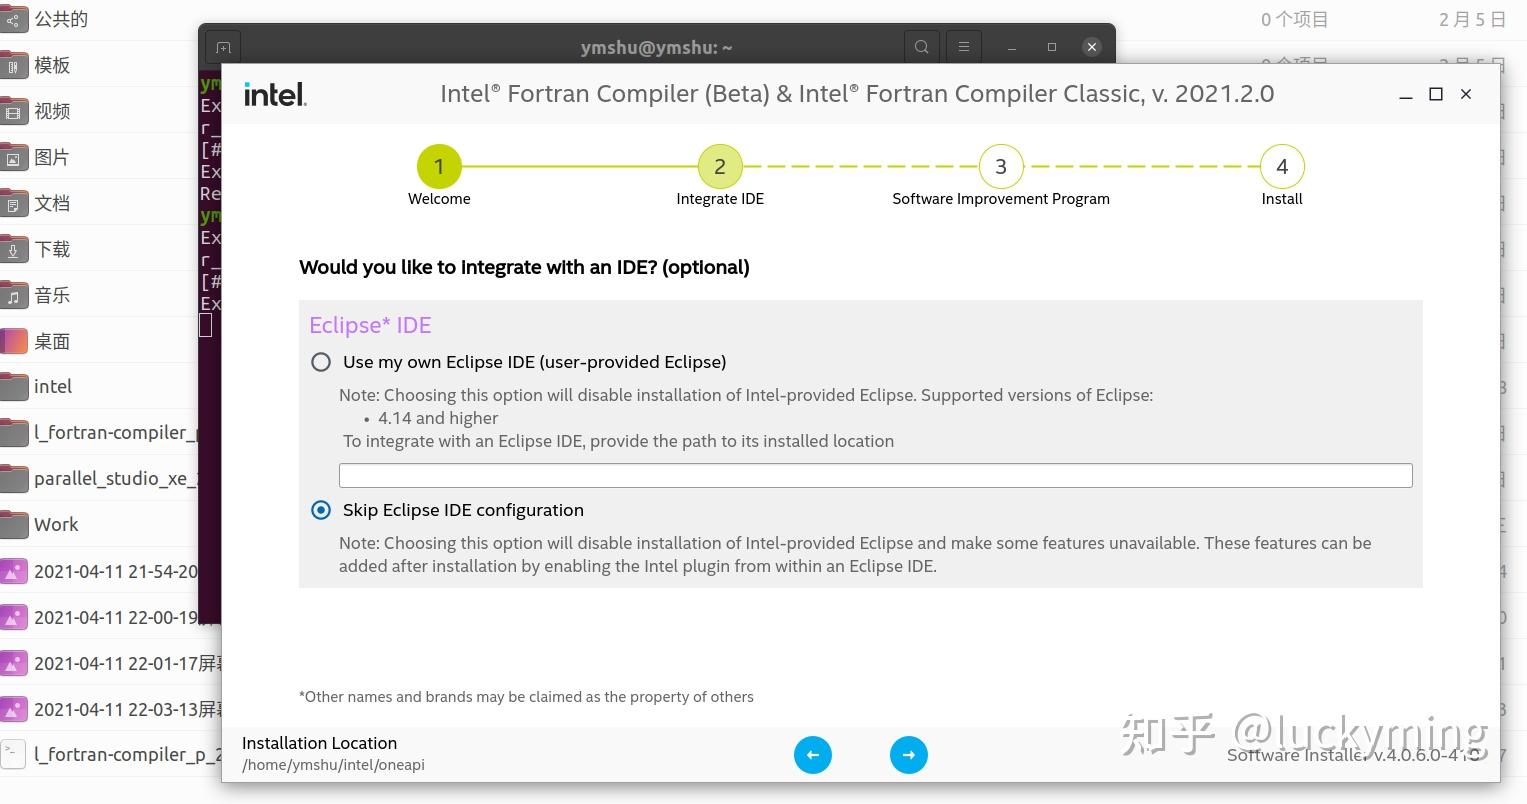
Task: Jump to step 4 Install
Action: coord(1282,167)
